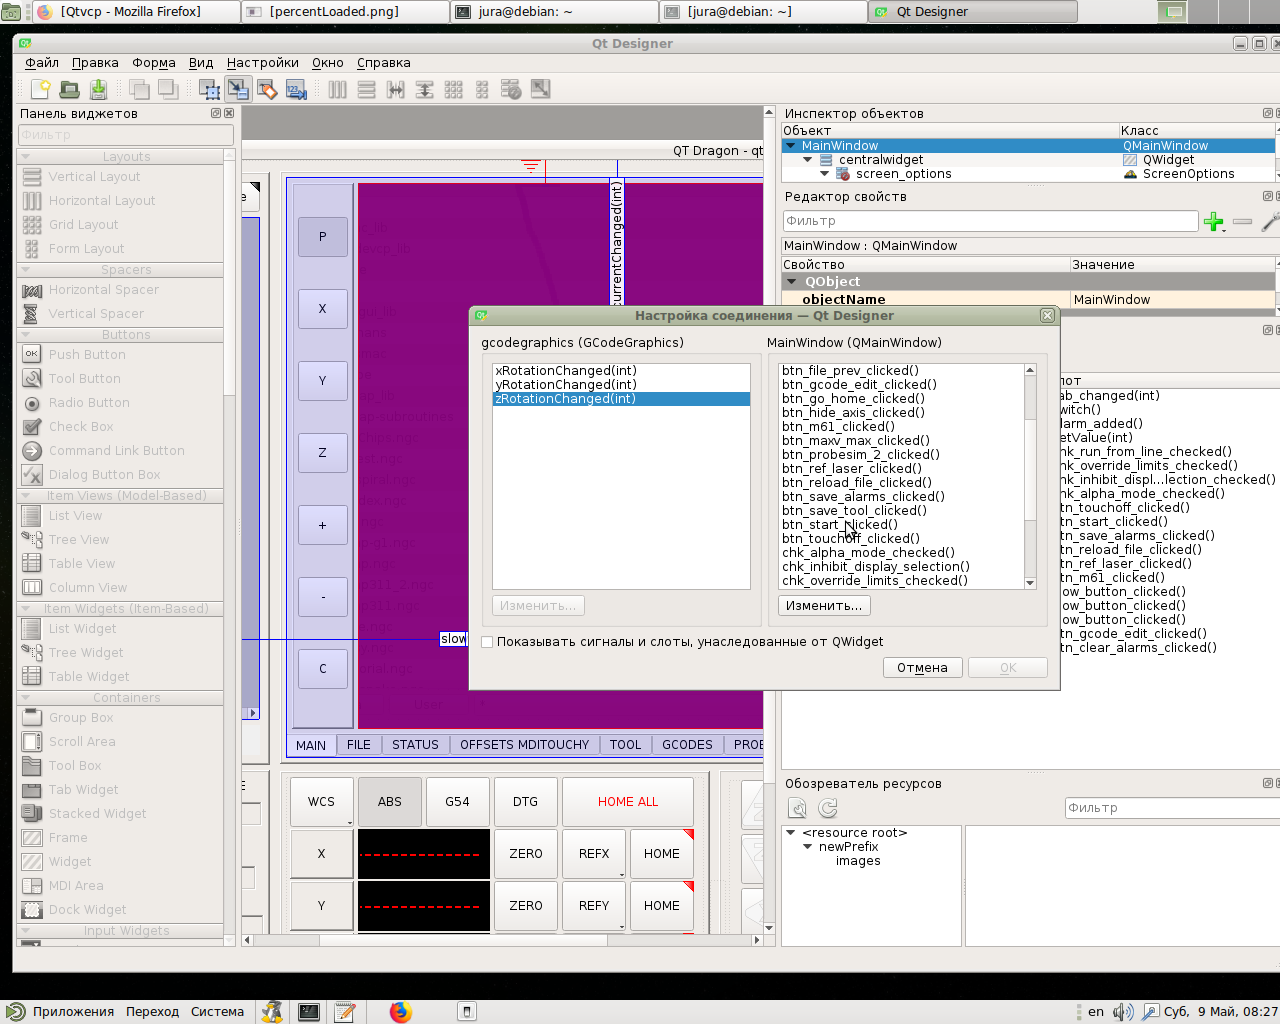Screen dimensions: 1280x1024
Task: Click the slots list vertical scrollbar
Action: click(1030, 476)
